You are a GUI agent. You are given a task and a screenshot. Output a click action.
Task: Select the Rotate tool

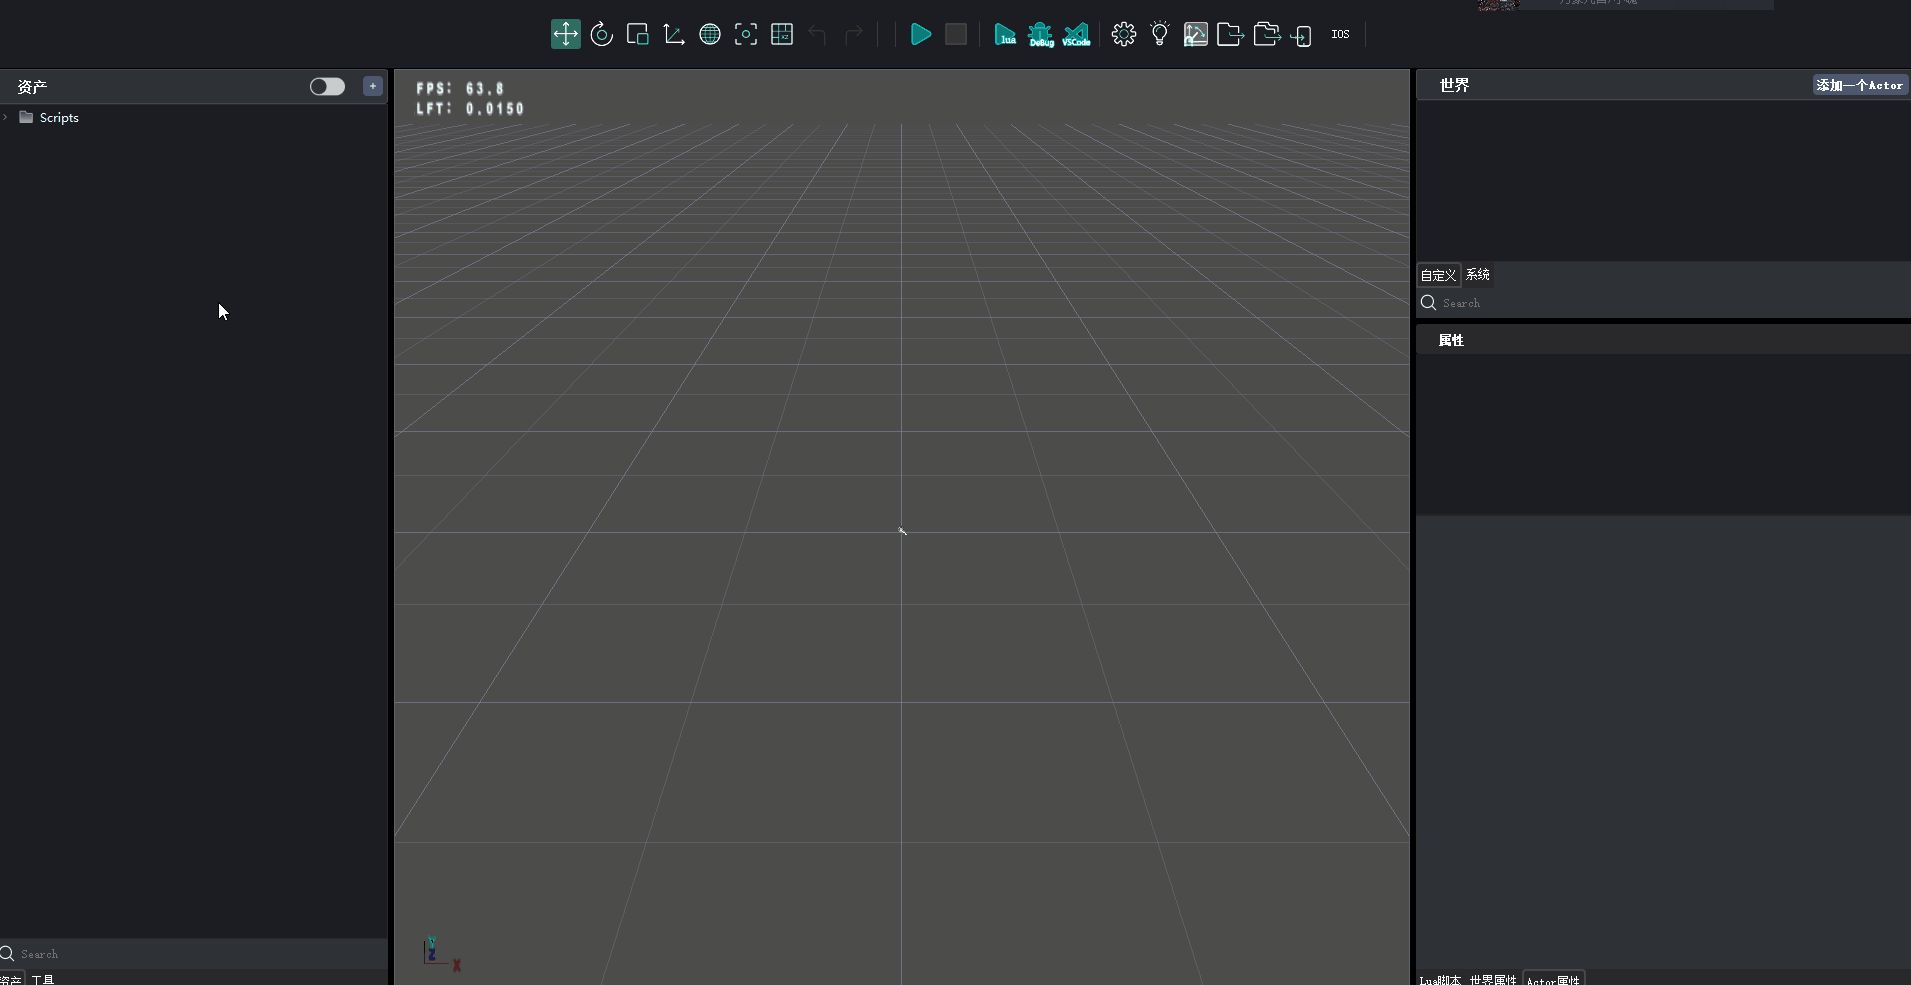[x=602, y=34]
